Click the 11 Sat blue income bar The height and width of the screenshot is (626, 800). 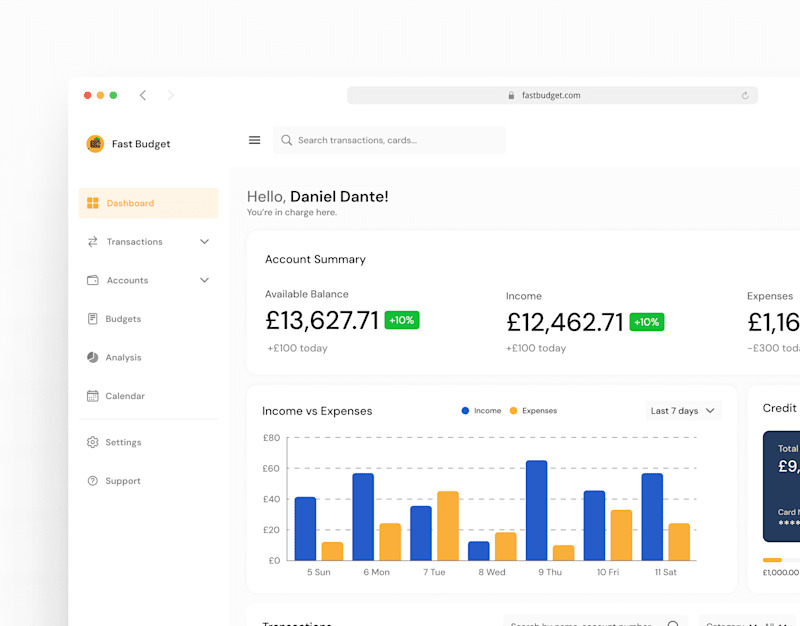point(652,517)
